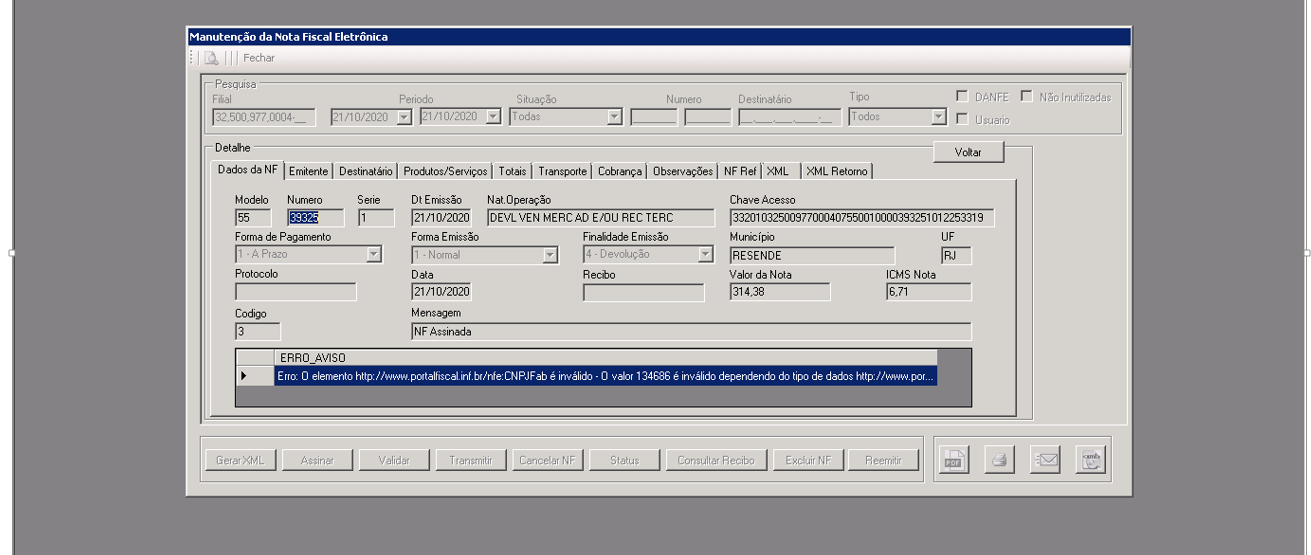
Task: Click the Serie field
Action: (x=376, y=217)
